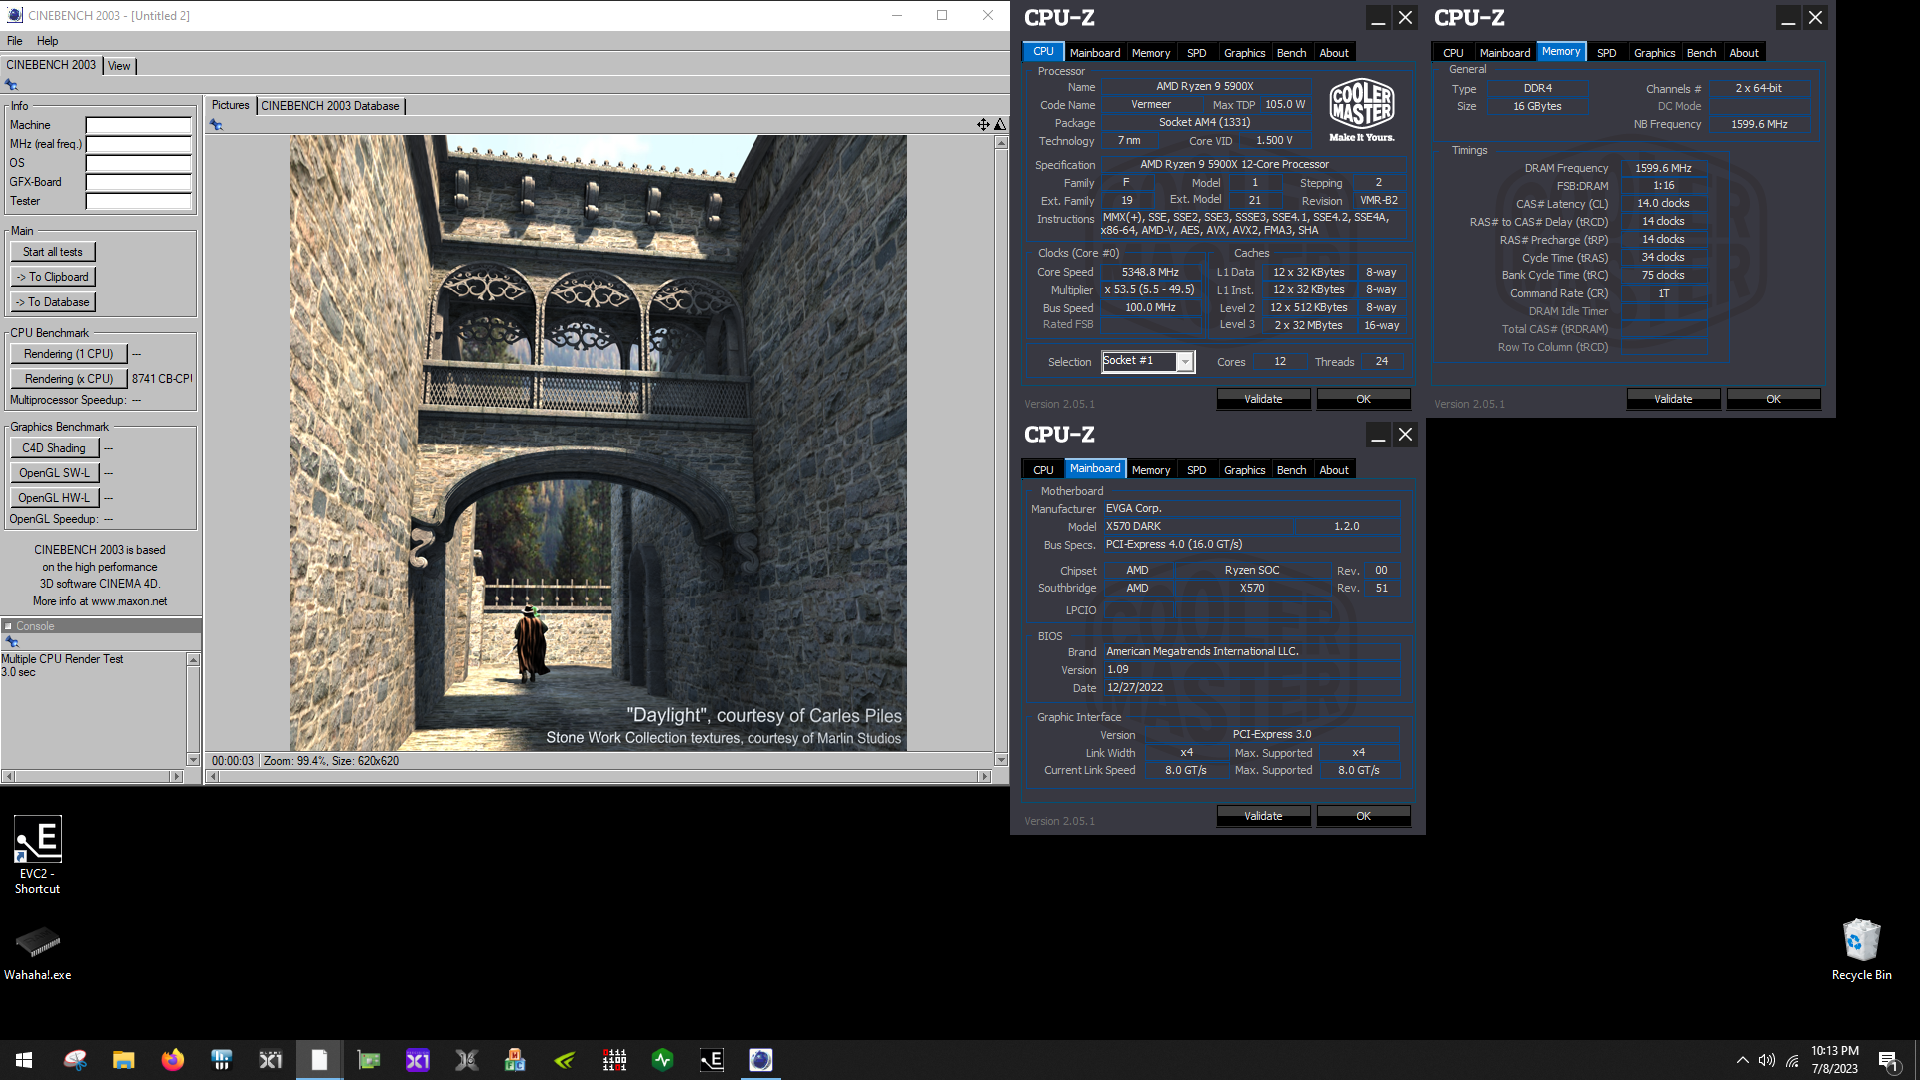Screen dimensions: 1920x1080
Task: Open the X16 taskbar icon
Action: tap(467, 1060)
